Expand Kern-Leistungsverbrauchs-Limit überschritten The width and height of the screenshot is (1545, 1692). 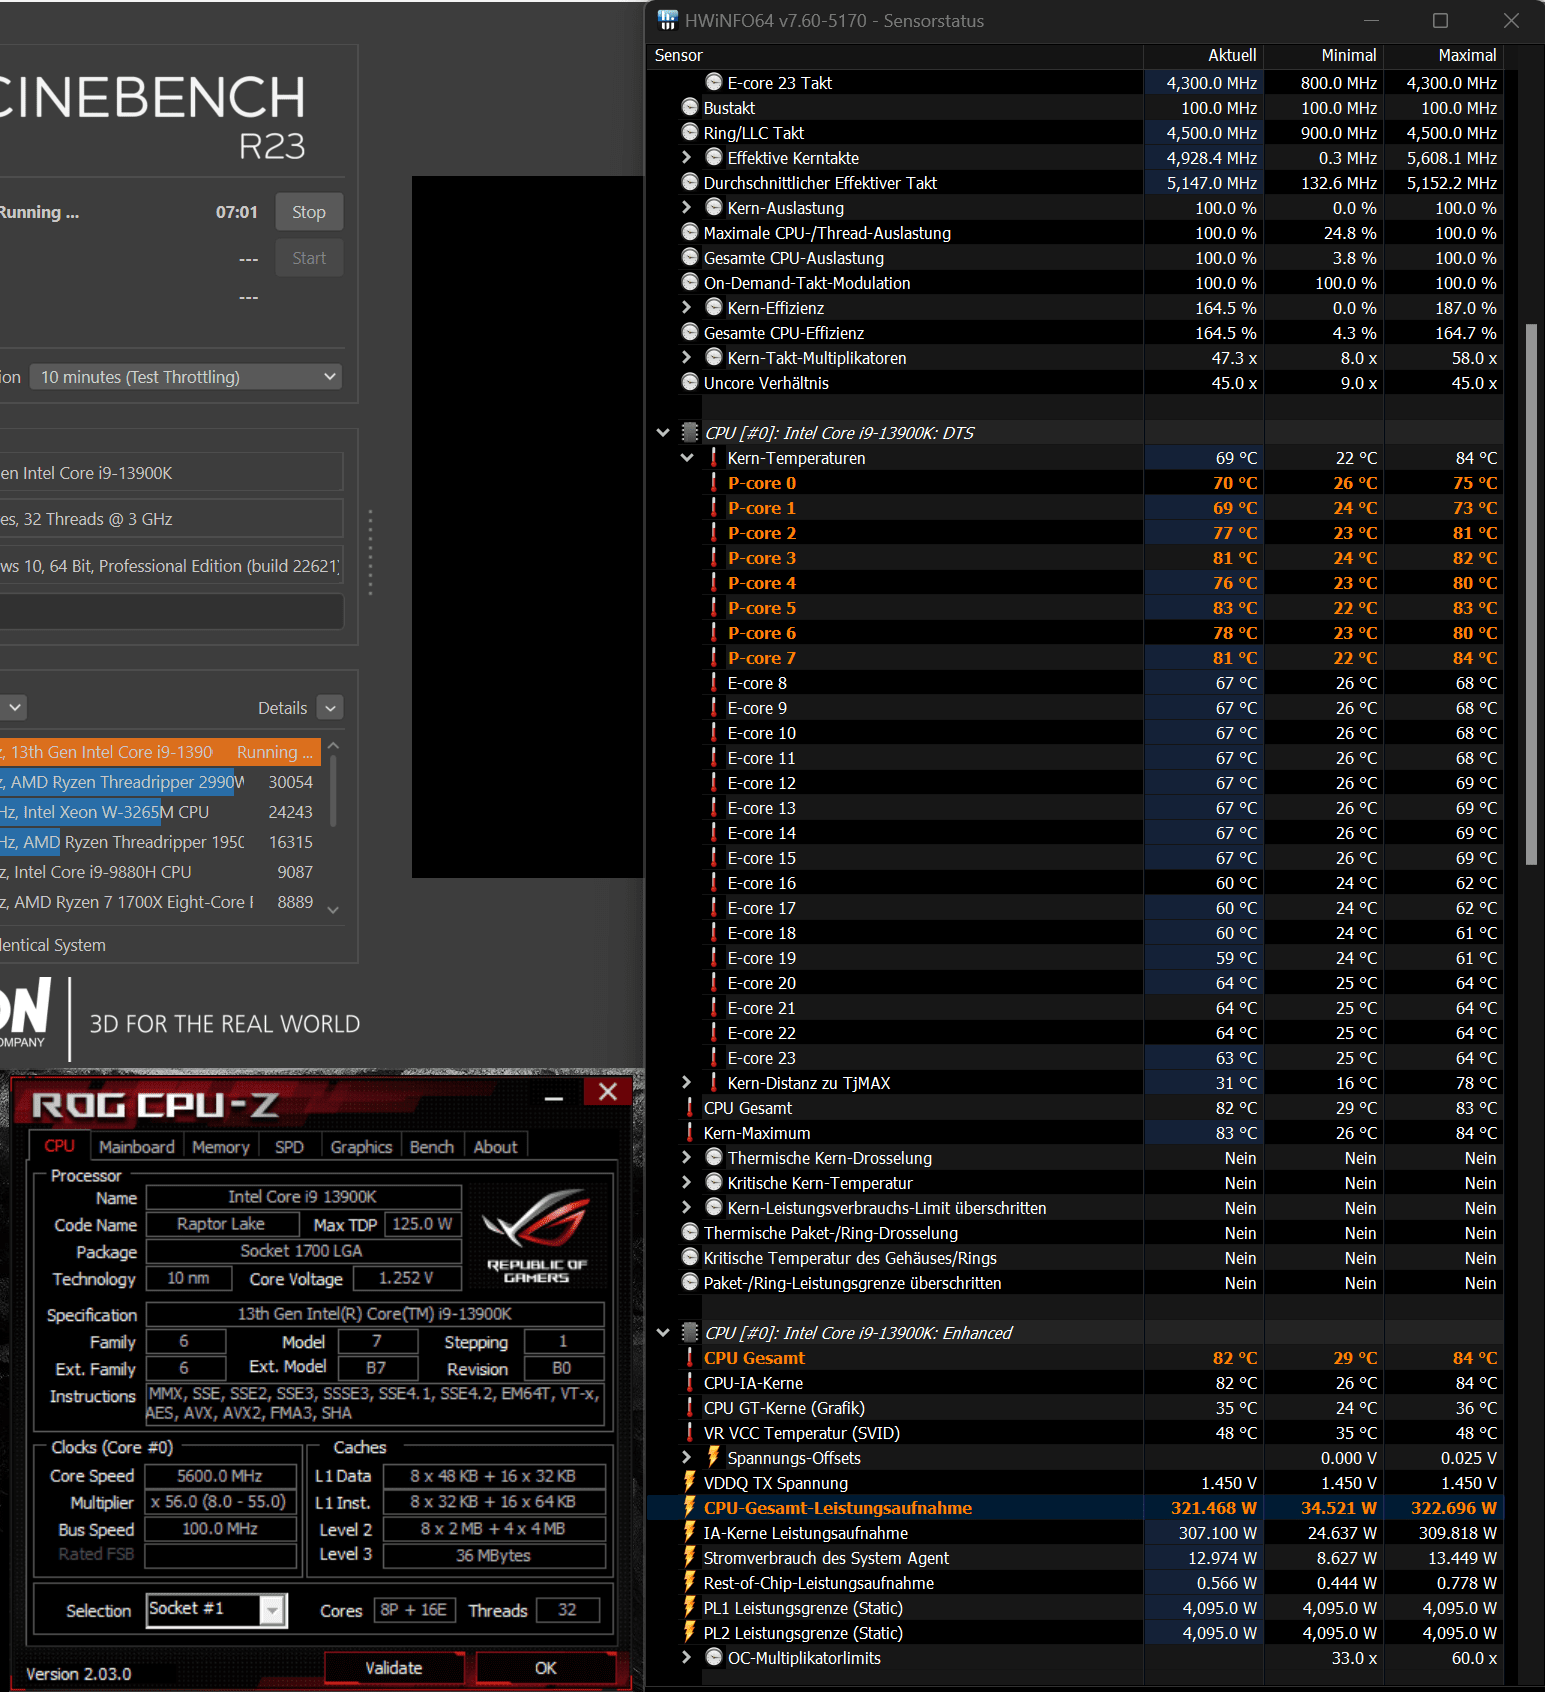click(x=686, y=1208)
